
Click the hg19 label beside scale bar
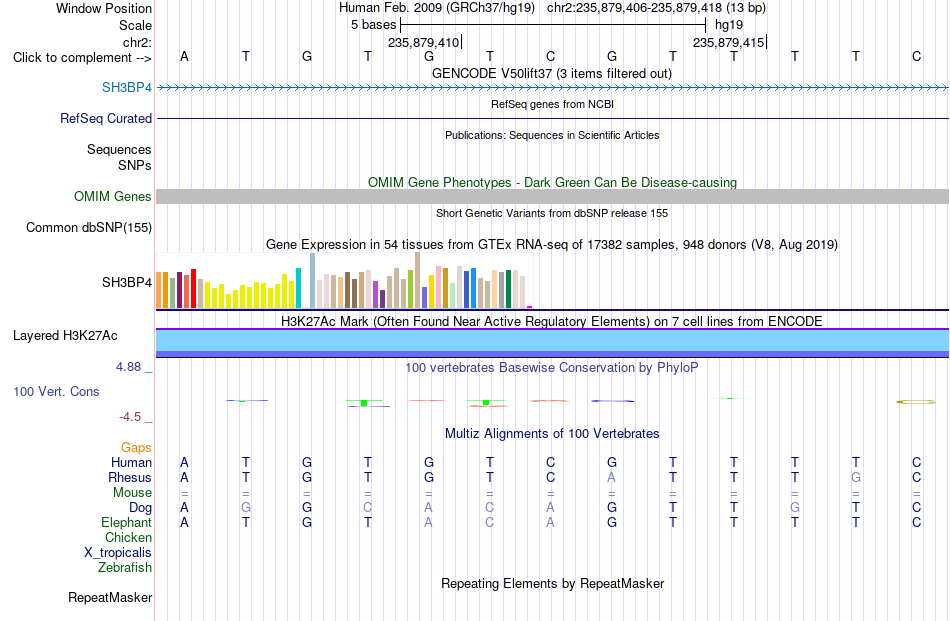pyautogui.click(x=729, y=25)
